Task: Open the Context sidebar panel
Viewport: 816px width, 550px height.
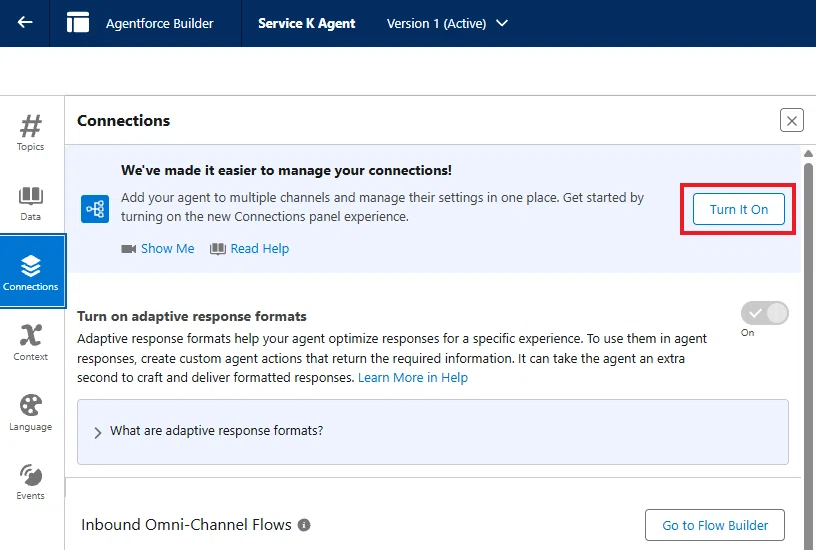Action: coord(31,342)
